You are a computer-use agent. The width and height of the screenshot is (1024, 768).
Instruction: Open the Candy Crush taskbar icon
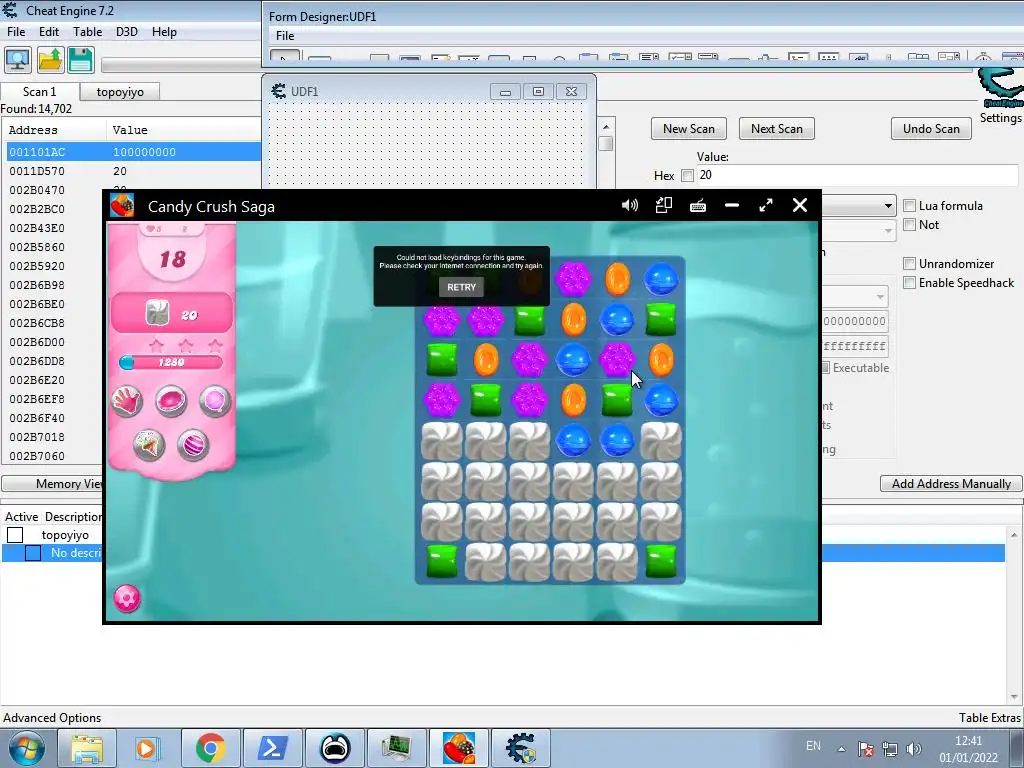(x=459, y=748)
